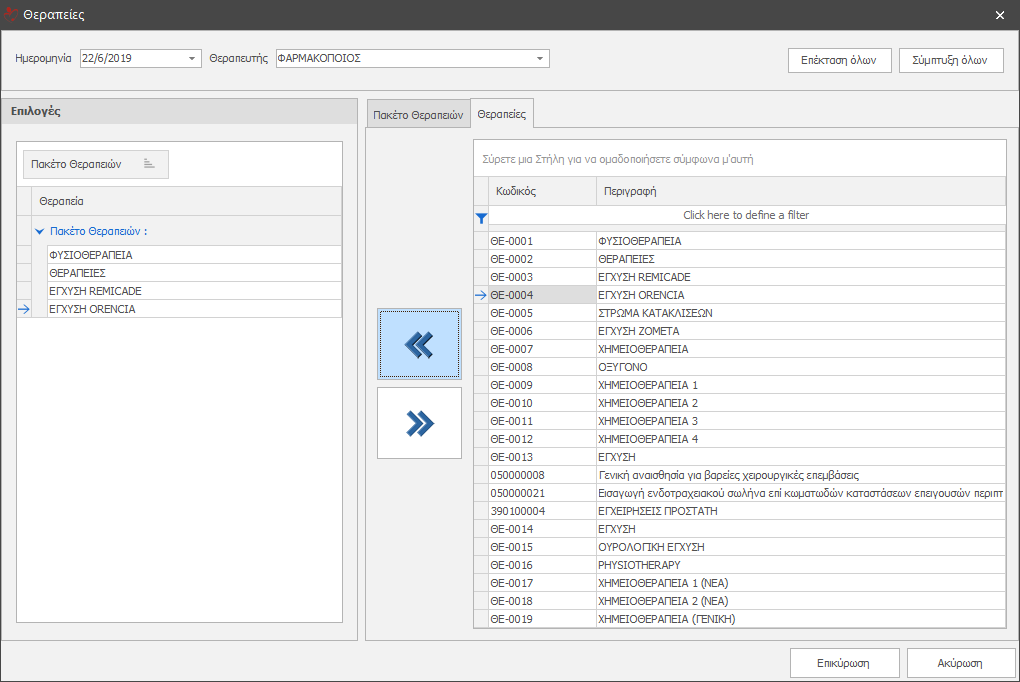Switch to the Πακέτο Θεραπειών tab

tap(418, 115)
